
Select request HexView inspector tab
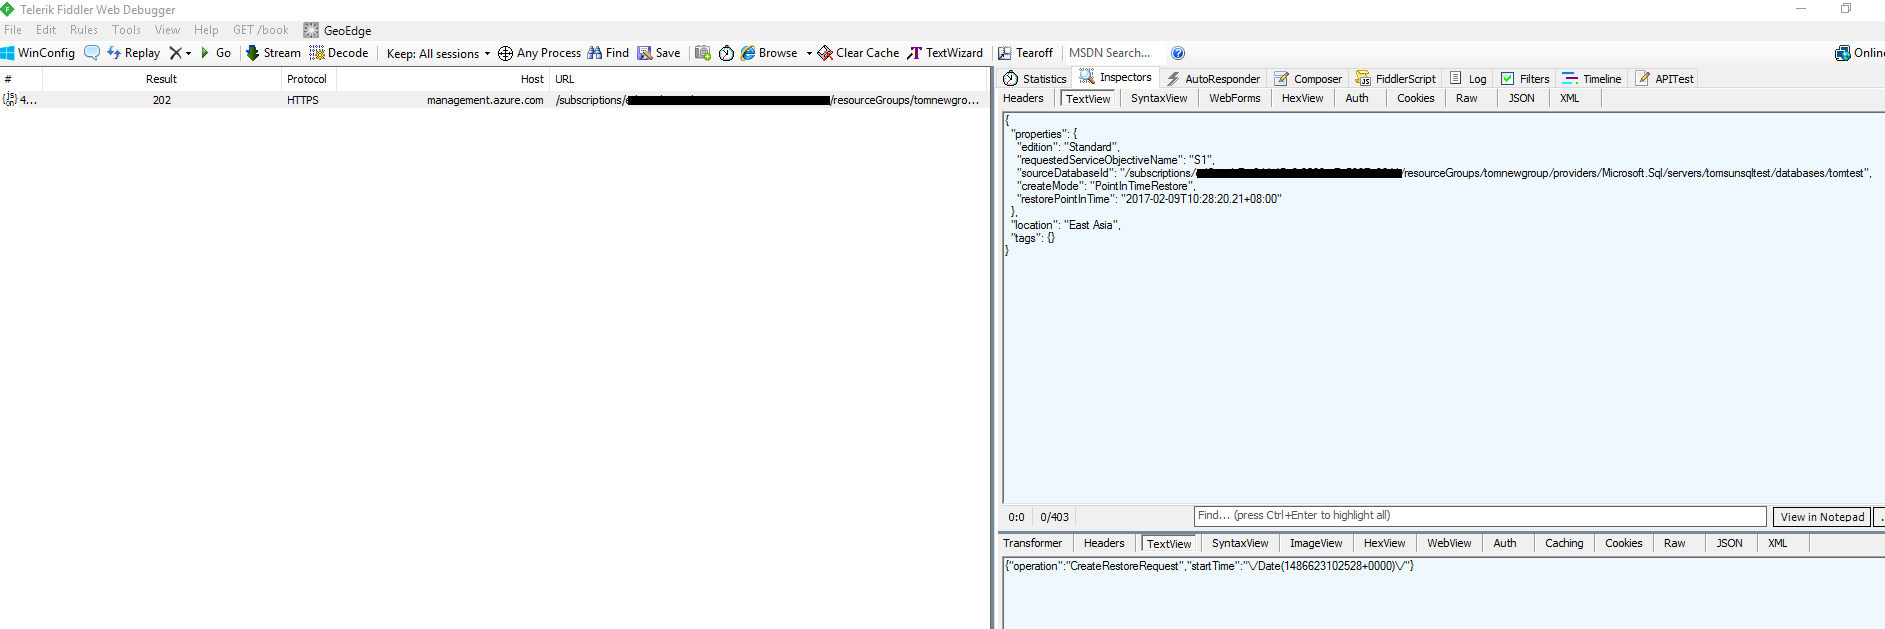click(1302, 98)
